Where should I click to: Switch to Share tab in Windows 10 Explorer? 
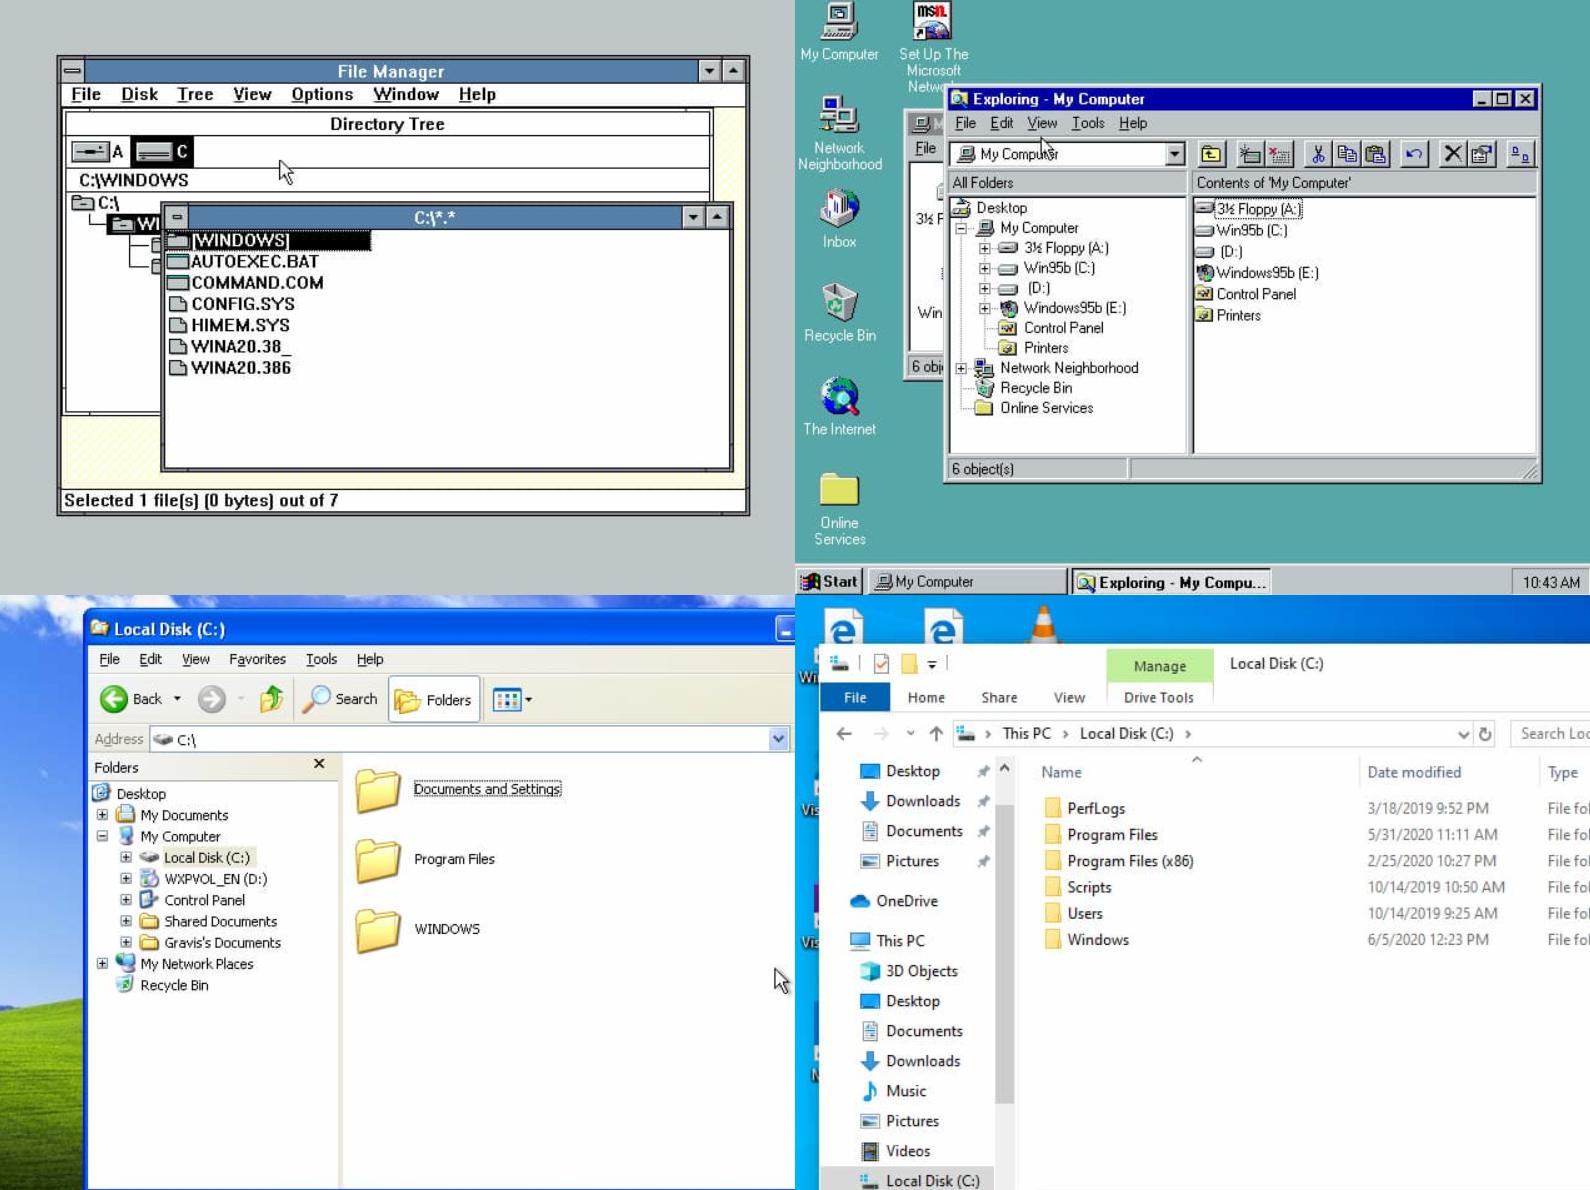(x=999, y=697)
